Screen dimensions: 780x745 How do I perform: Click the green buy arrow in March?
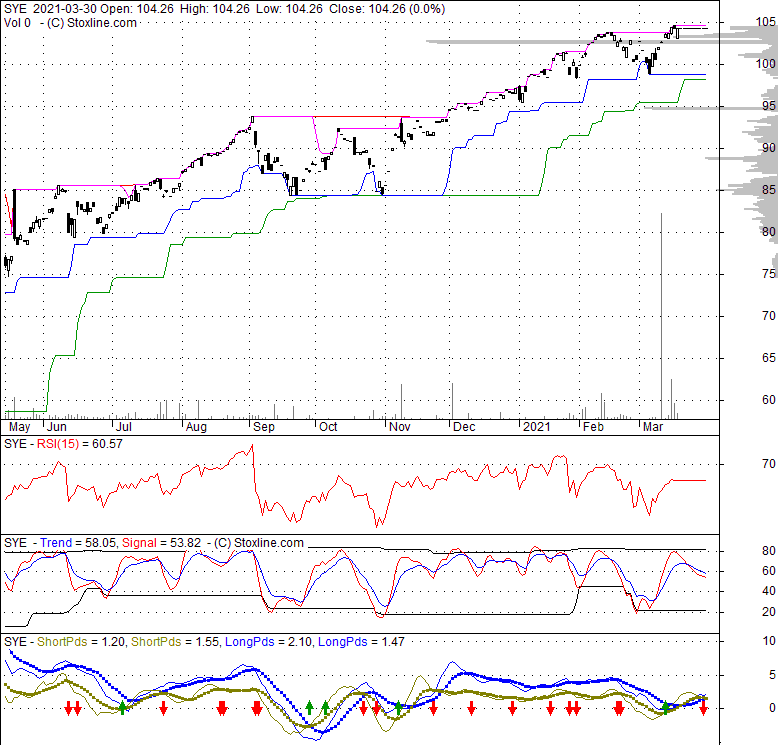coord(666,707)
